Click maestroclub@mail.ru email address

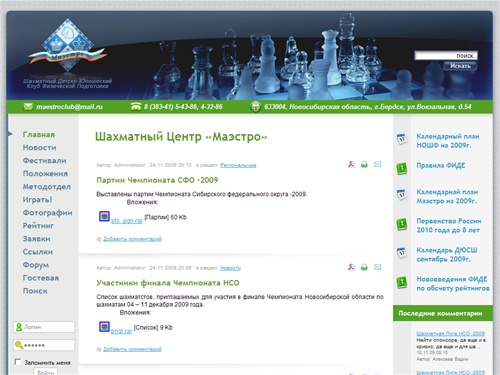(x=69, y=107)
